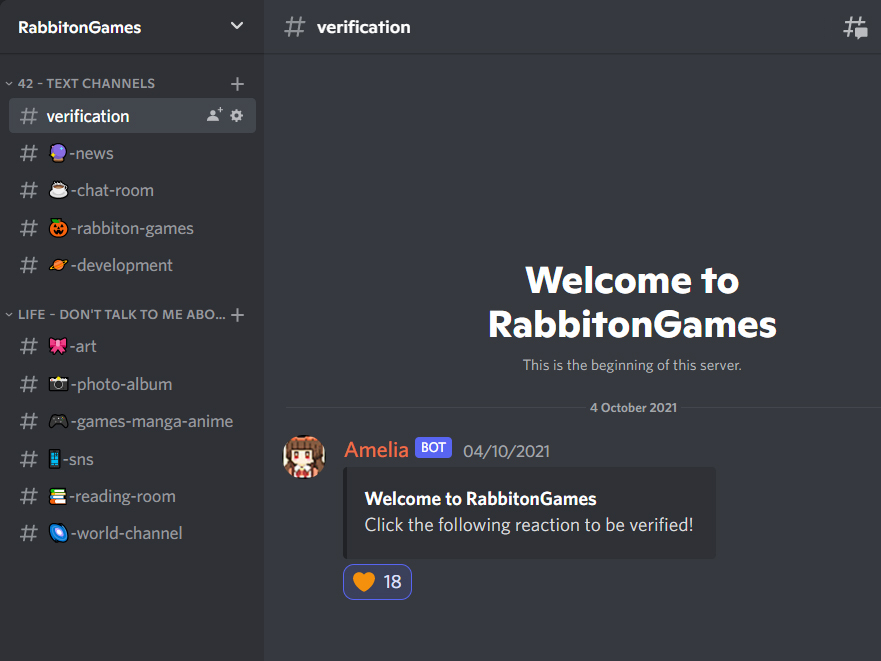881x661 pixels.
Task: Switch to the rabbiton-games channel
Action: click(132, 228)
